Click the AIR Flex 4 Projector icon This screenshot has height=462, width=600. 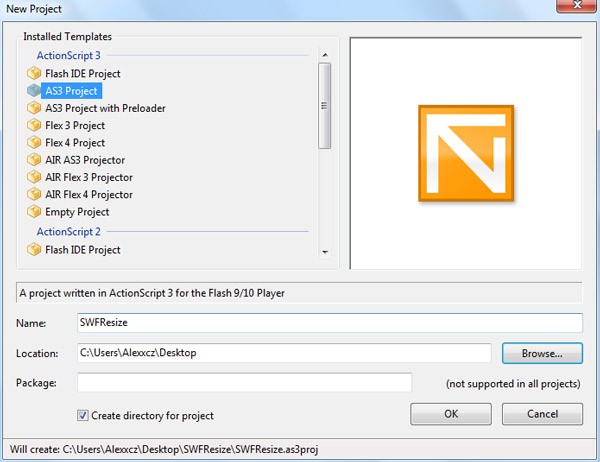(34, 194)
